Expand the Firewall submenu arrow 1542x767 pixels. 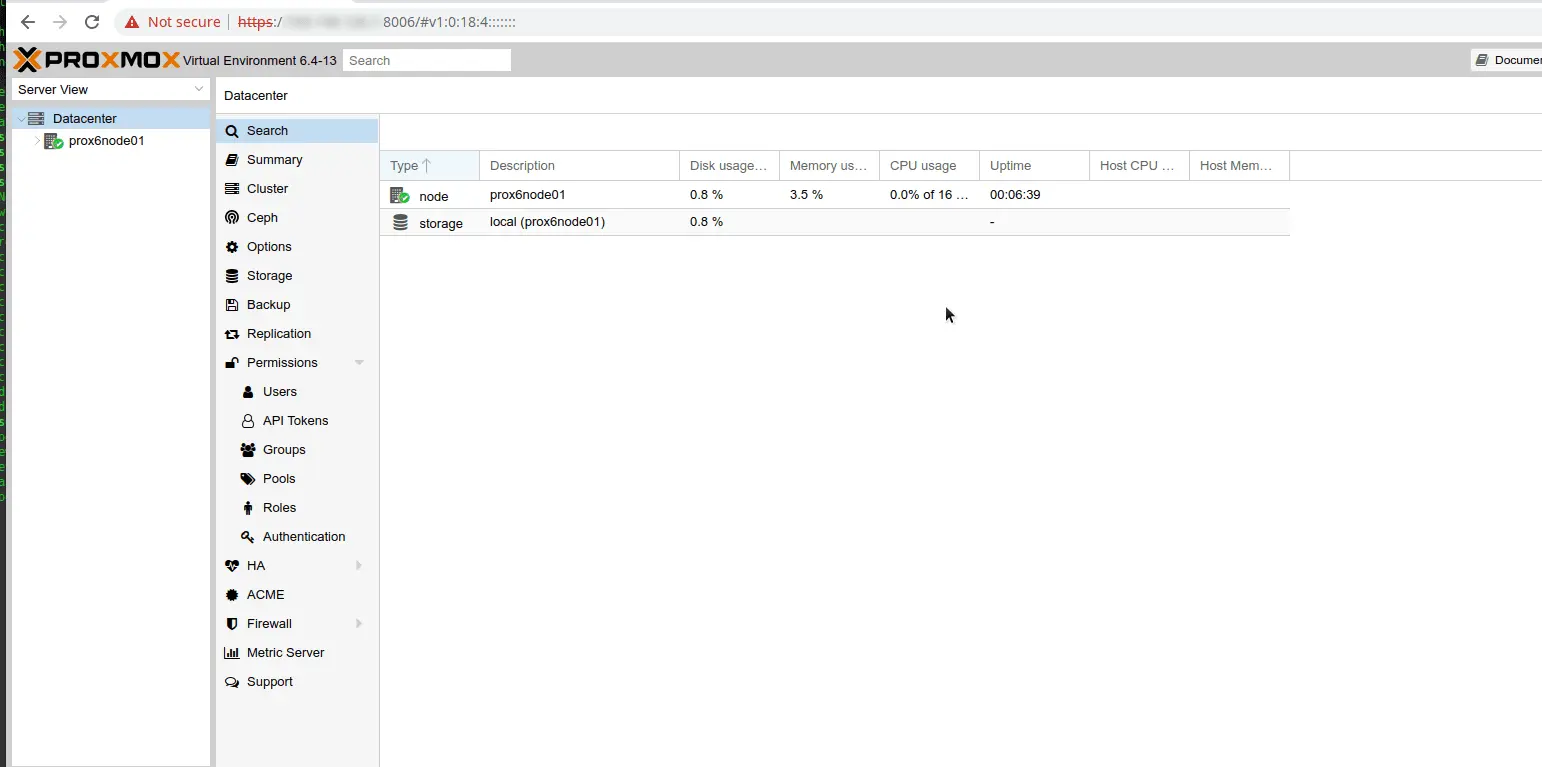point(359,624)
